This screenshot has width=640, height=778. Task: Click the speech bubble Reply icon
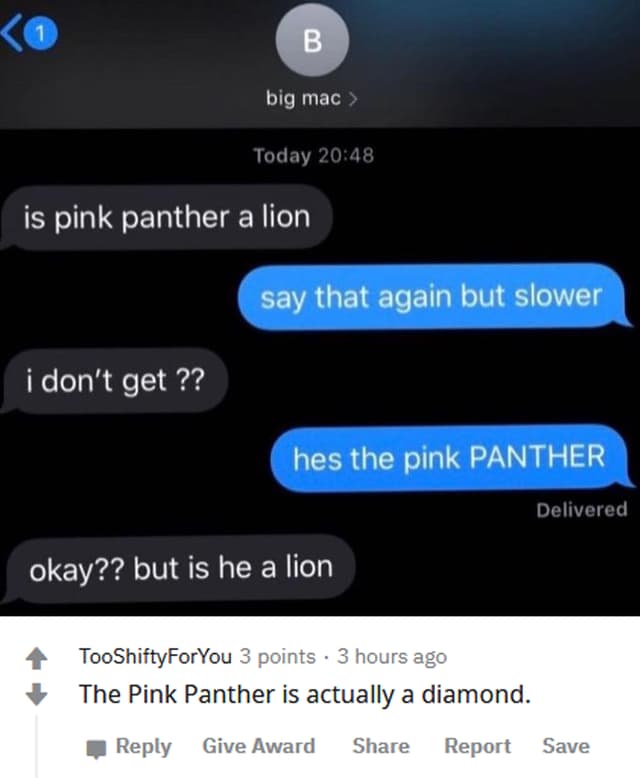(96, 748)
